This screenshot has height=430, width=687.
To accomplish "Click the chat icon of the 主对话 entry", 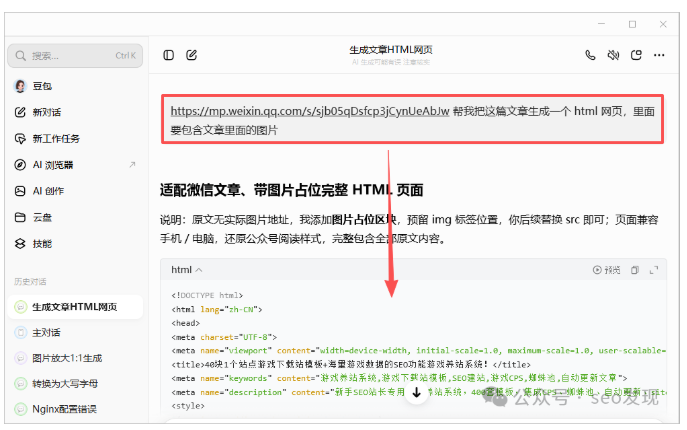I will coord(20,332).
